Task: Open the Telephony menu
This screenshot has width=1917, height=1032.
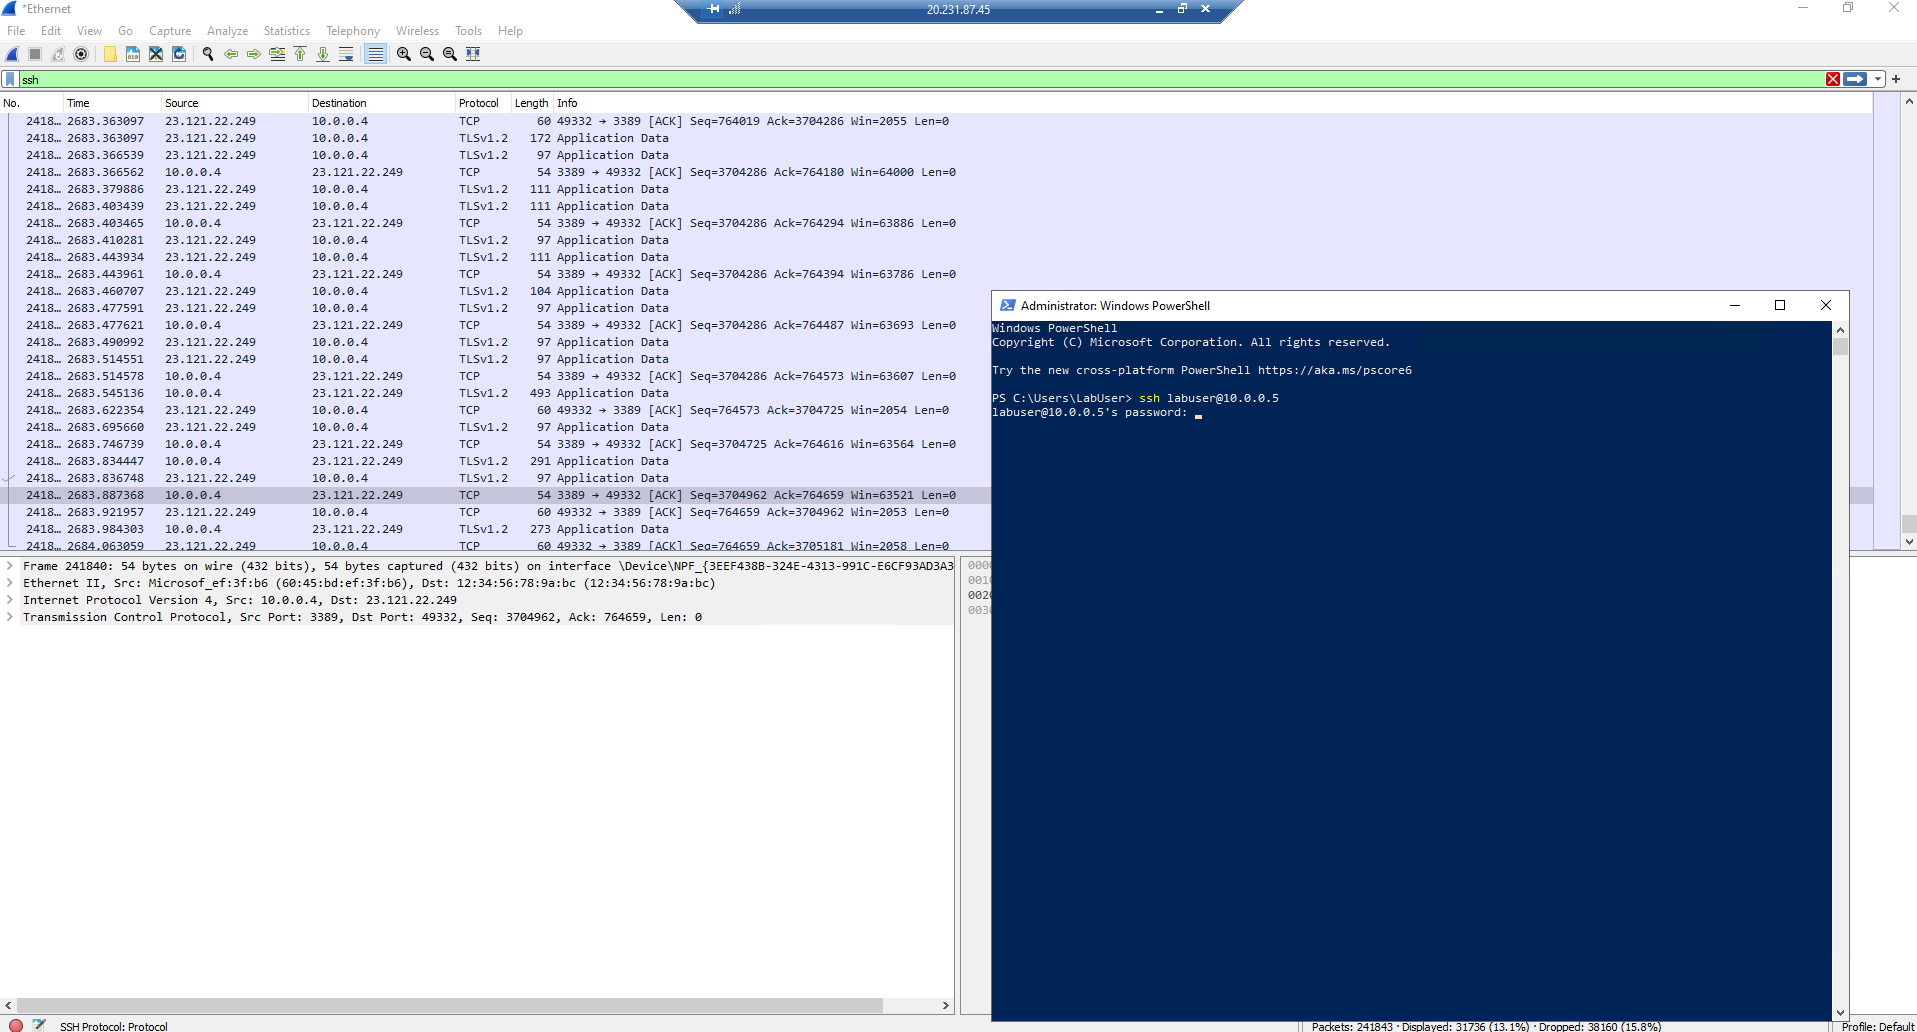Action: 352,31
